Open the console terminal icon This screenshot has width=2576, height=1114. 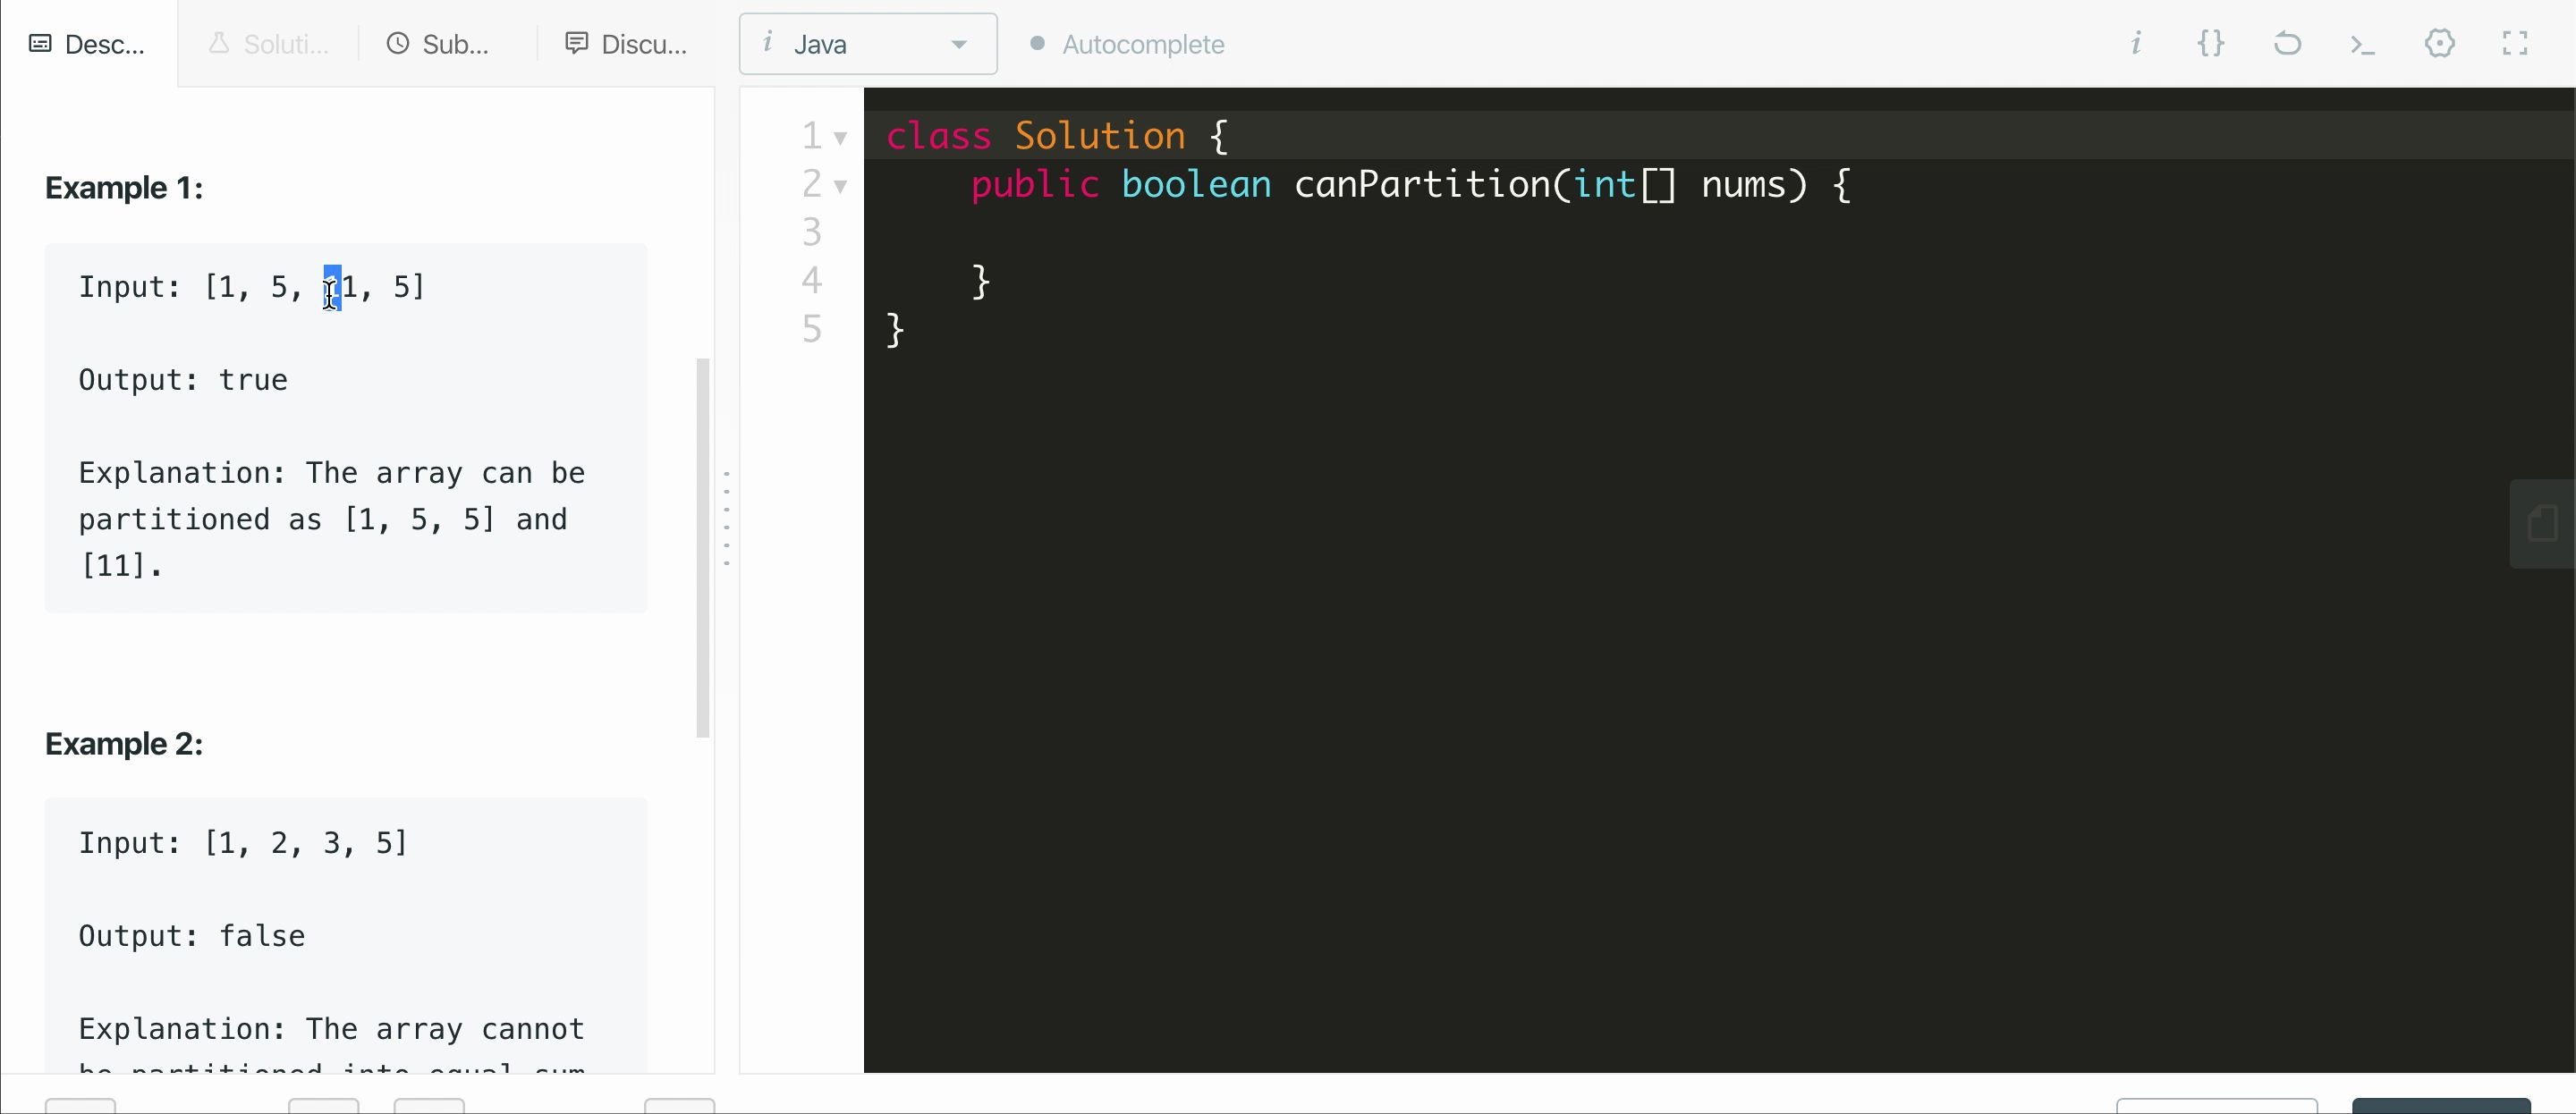2363,44
